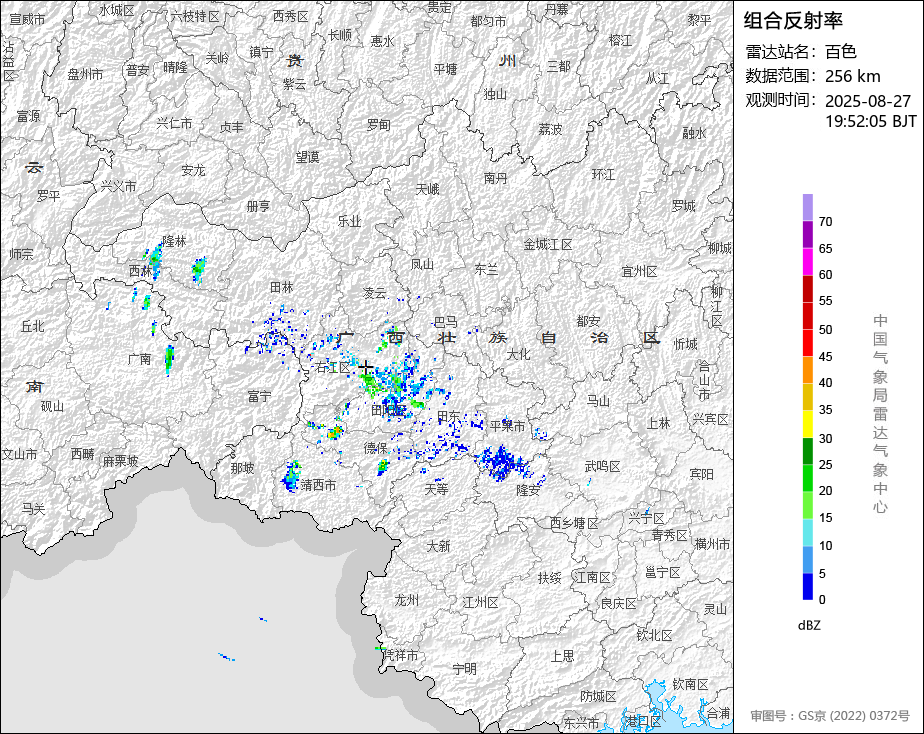Click the 组合反射率 title text
The image size is (924, 734).
coord(793,21)
